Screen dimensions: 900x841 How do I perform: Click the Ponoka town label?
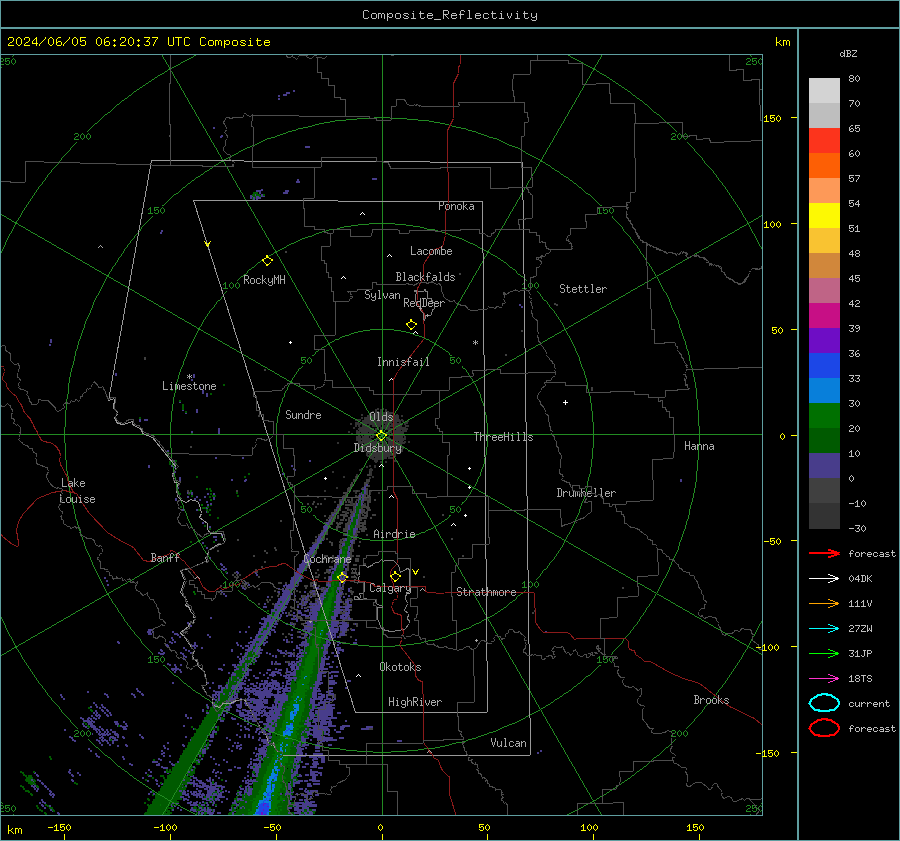456,206
